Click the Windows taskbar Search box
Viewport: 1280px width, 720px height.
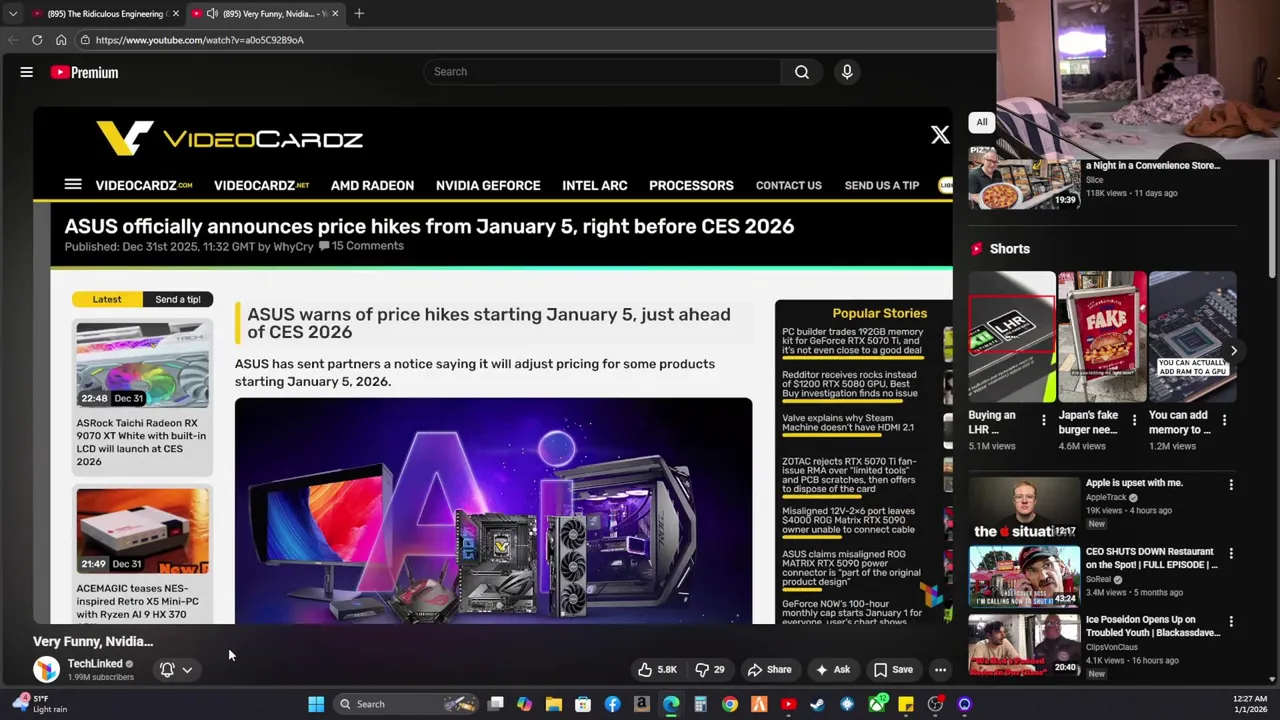(x=405, y=704)
